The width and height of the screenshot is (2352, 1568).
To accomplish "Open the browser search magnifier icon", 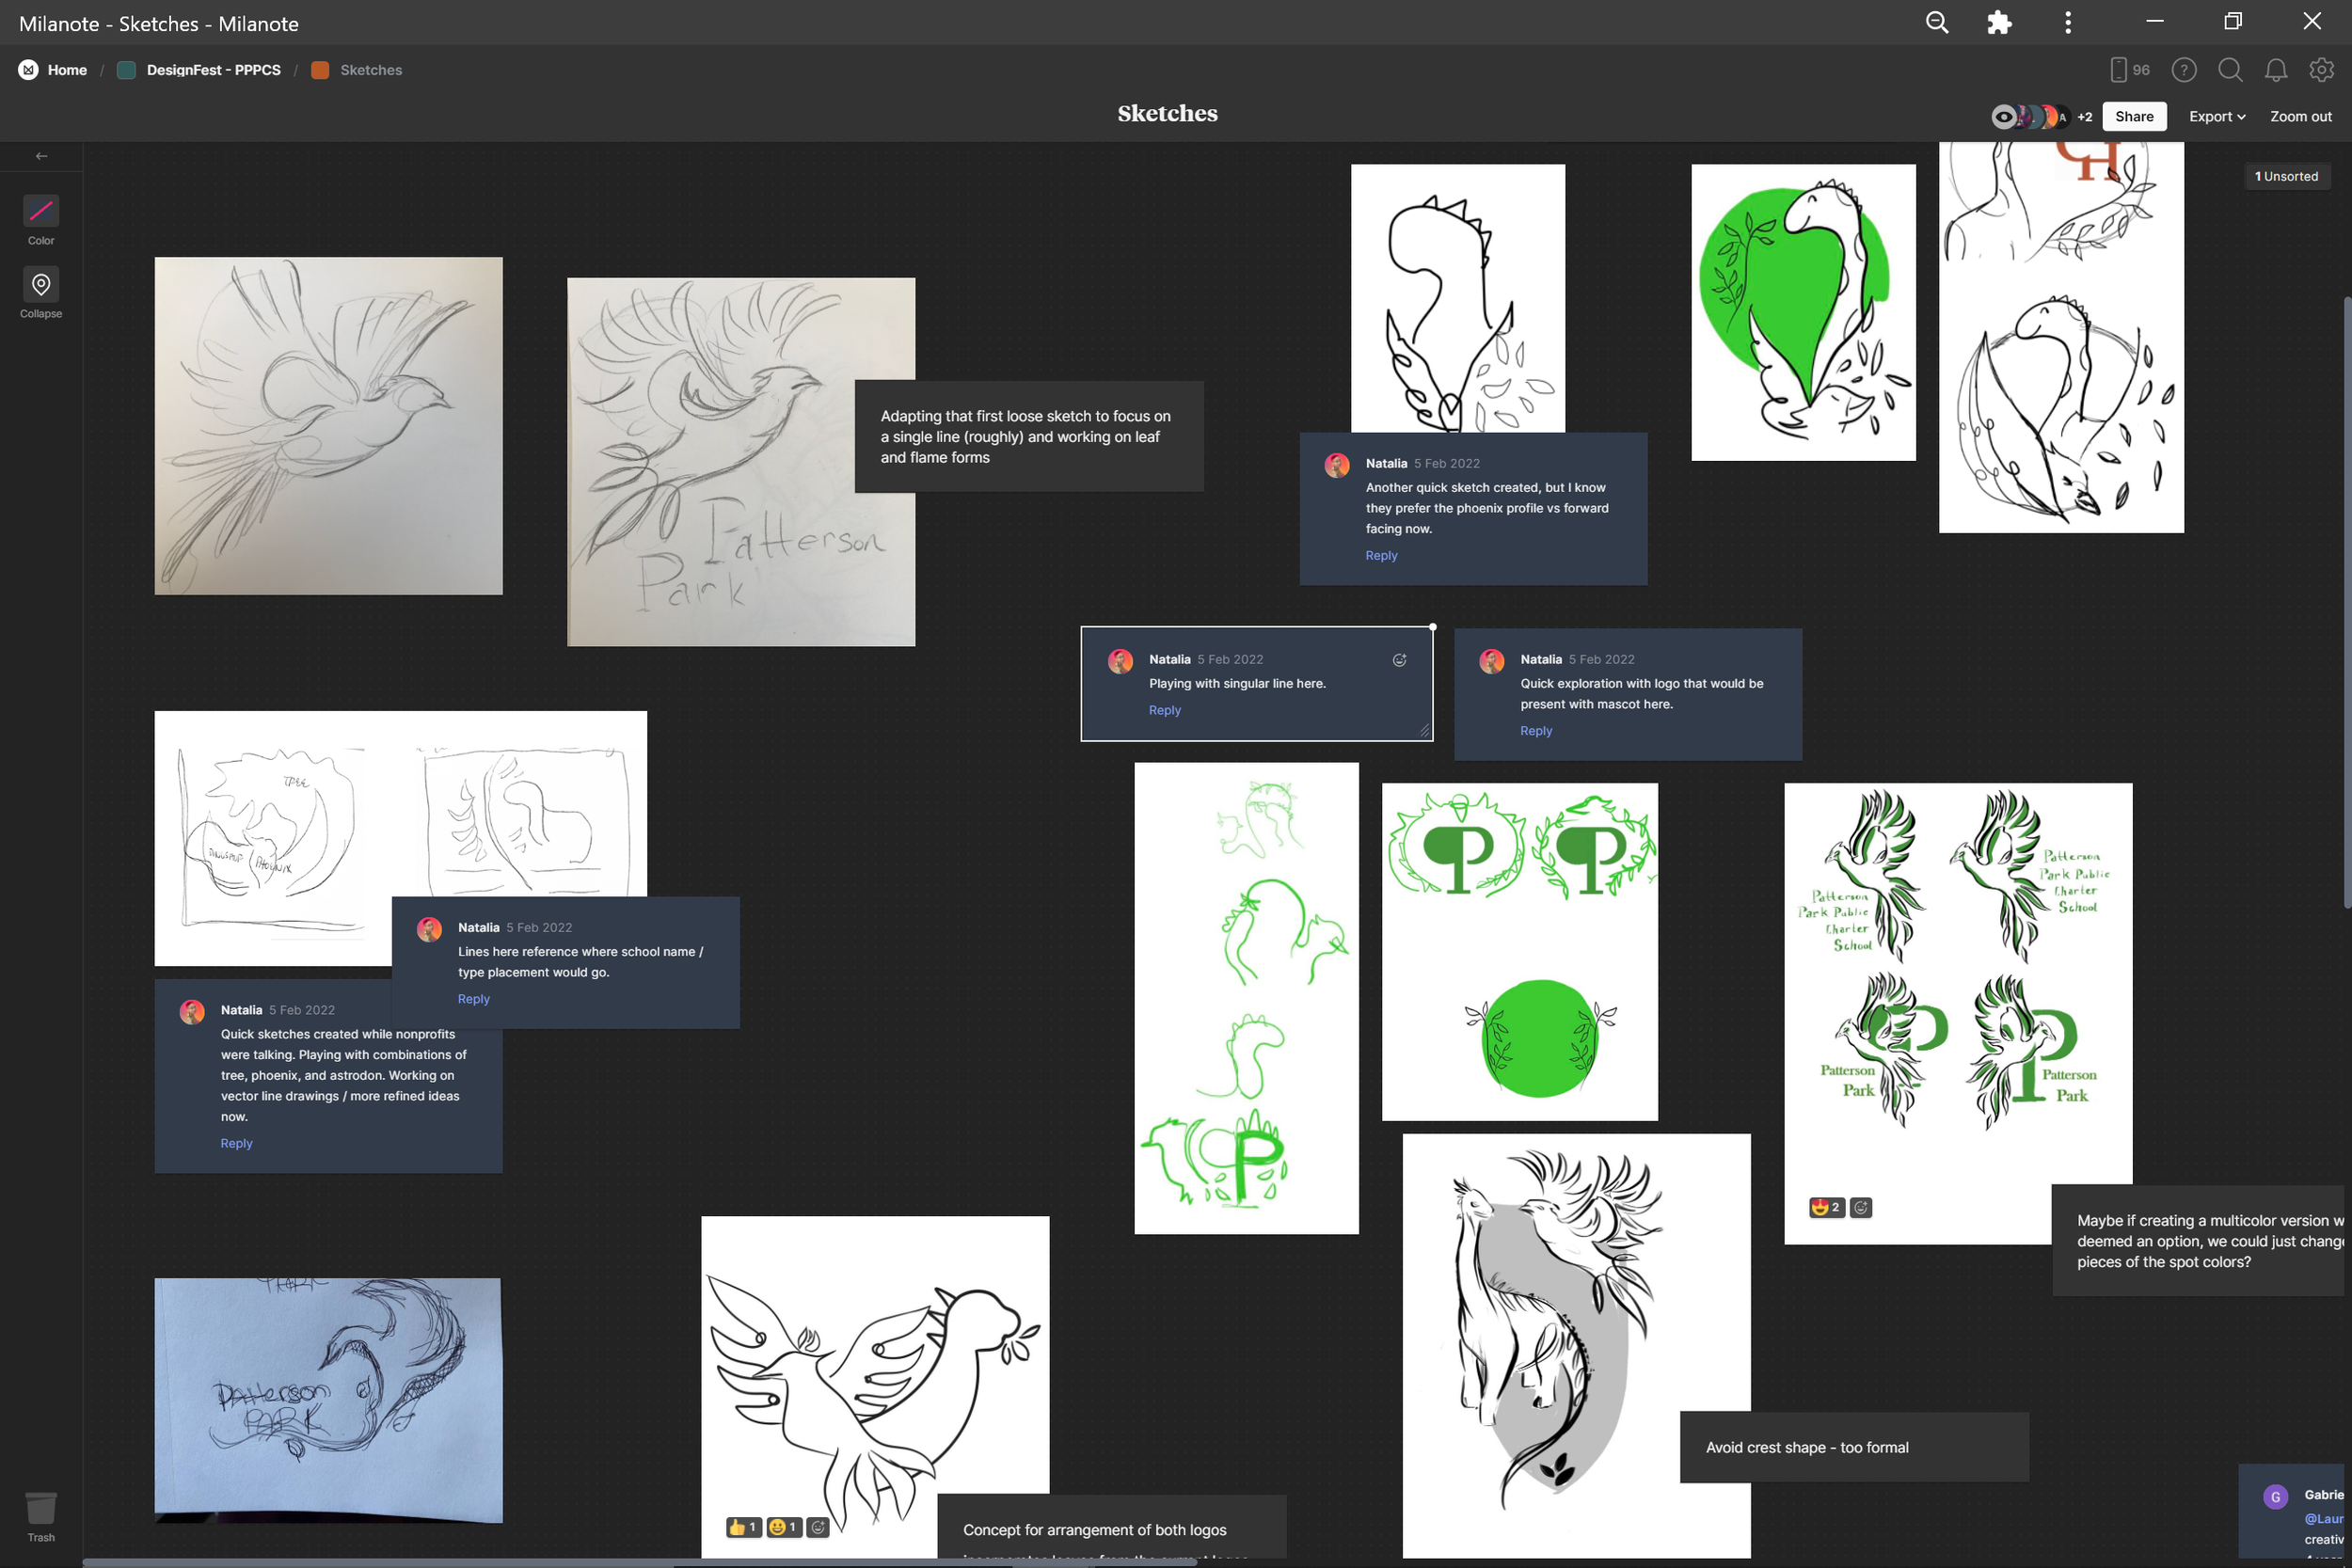I will pyautogui.click(x=1936, y=22).
